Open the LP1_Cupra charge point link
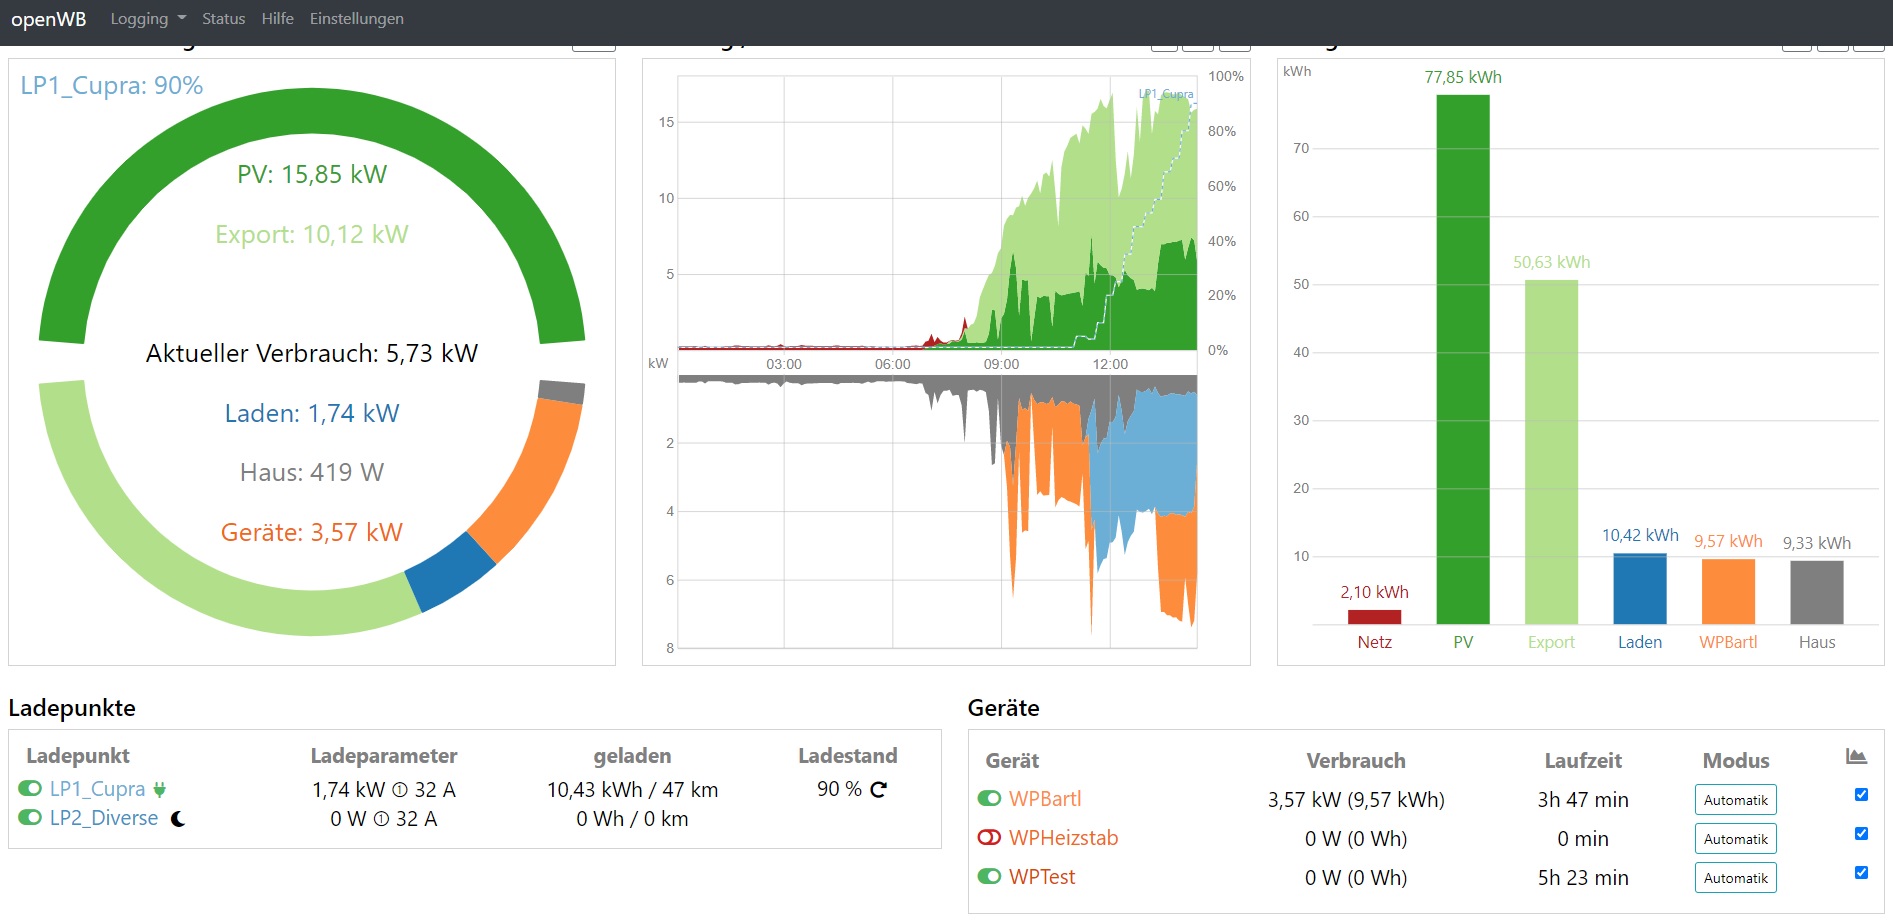This screenshot has width=1893, height=923. 97,789
